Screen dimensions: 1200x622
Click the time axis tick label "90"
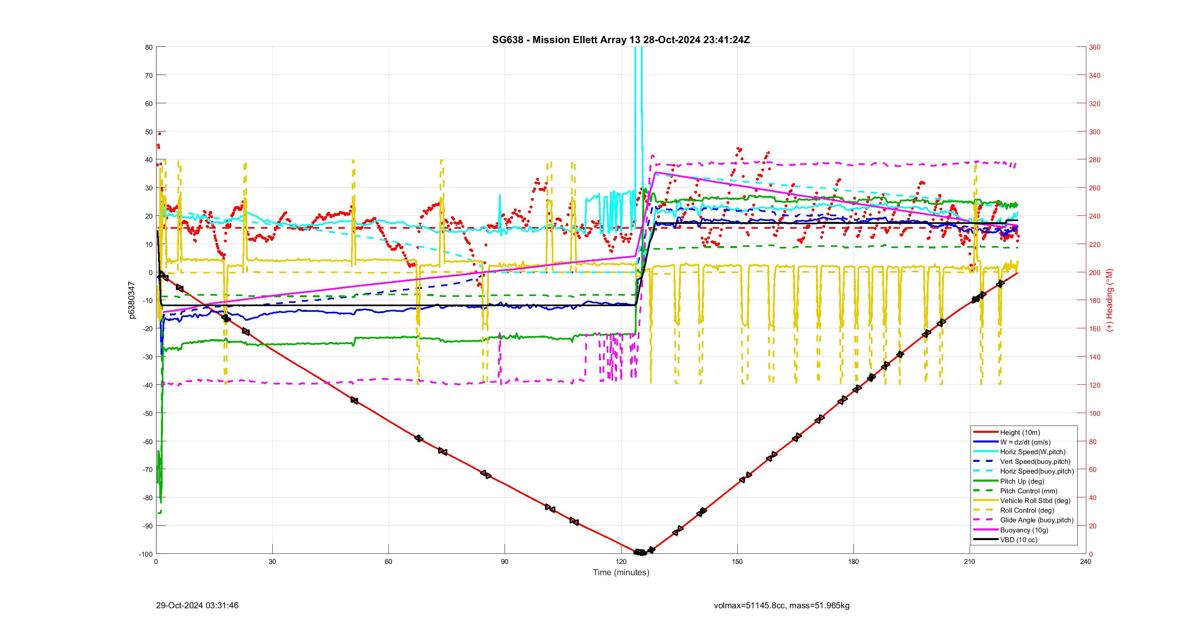pos(505,562)
